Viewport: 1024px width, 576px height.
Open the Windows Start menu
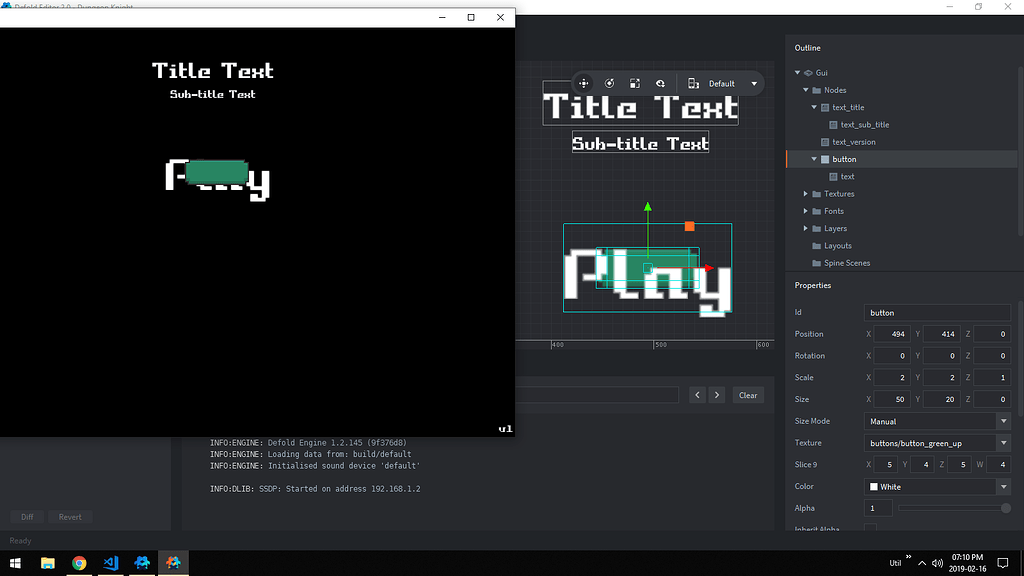(14, 562)
